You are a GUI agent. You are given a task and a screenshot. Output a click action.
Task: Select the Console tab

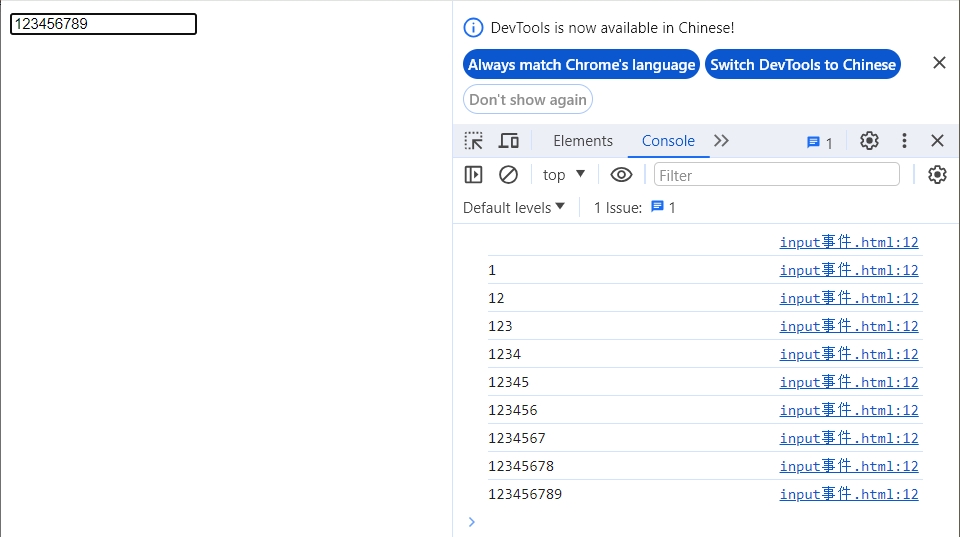click(x=668, y=141)
